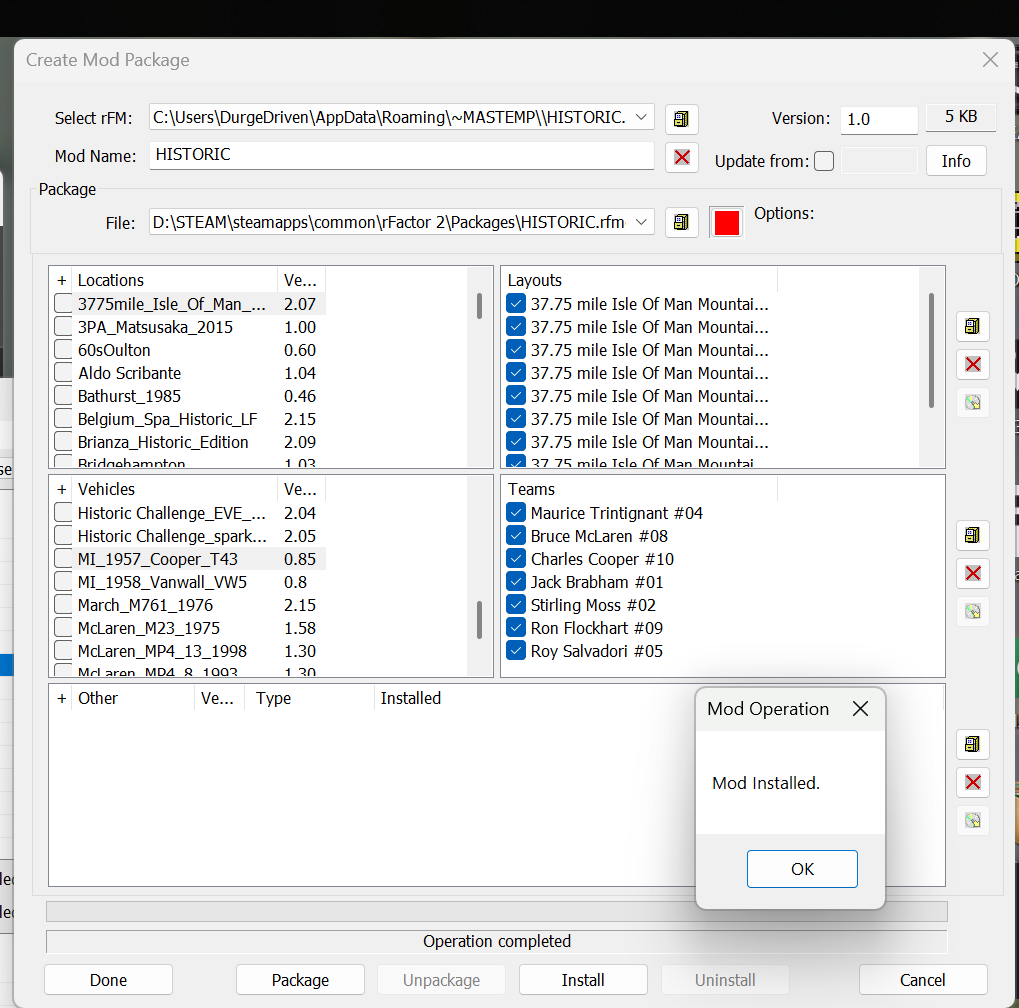Select McLaren_M23_1975 vehicle row
The width and height of the screenshot is (1019, 1008).
(x=190, y=628)
